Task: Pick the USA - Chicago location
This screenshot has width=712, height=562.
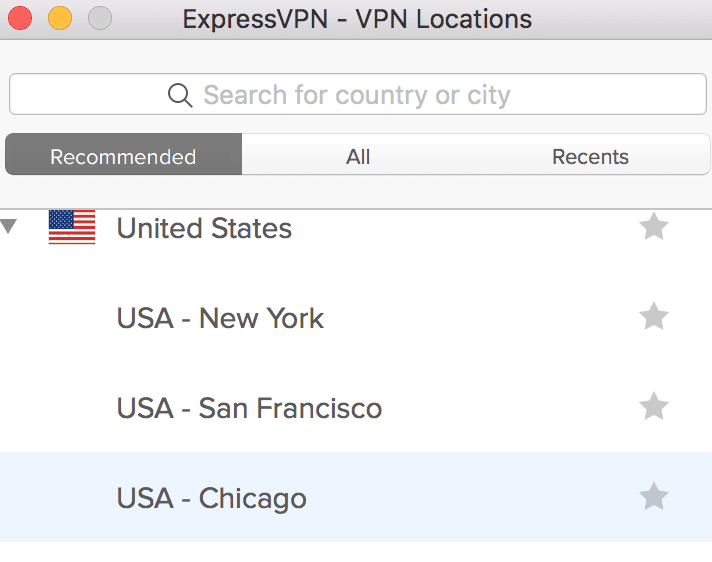Action: point(211,498)
